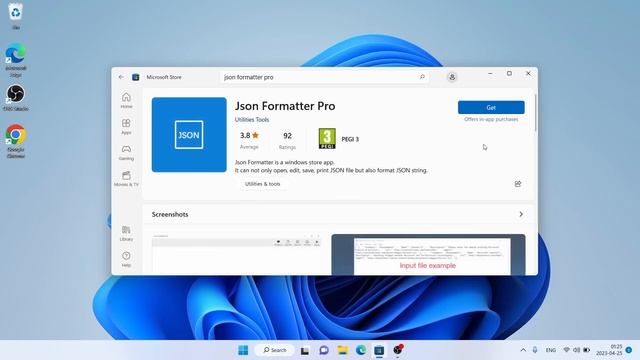
Task: Open the Recycle Bin desktop icon
Action: 16,16
